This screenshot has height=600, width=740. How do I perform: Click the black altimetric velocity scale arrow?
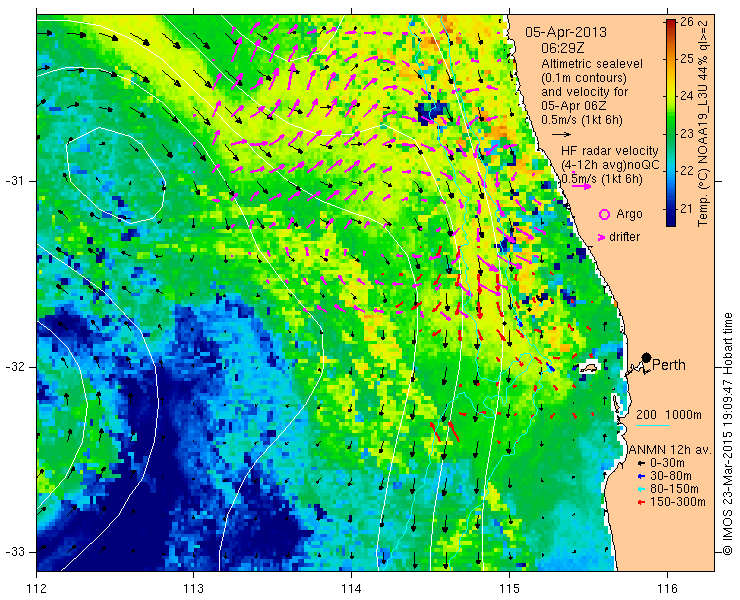click(x=561, y=134)
